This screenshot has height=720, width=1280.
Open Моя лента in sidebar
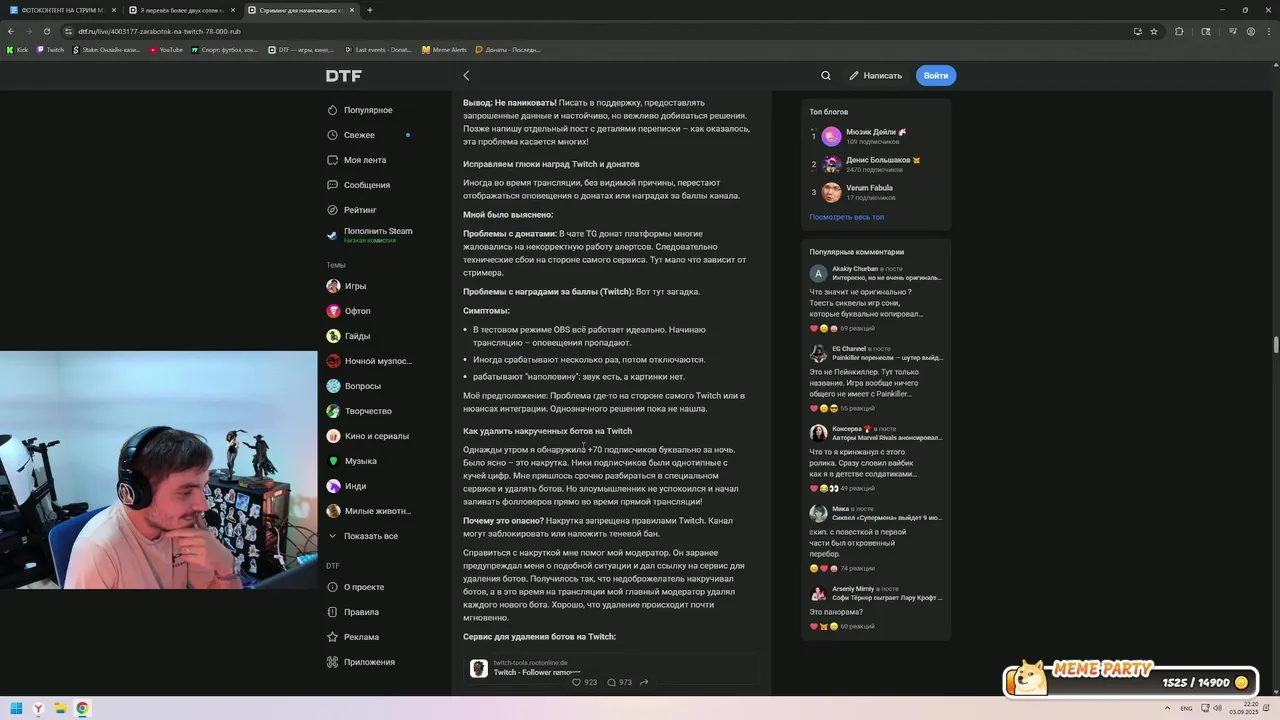(365, 160)
